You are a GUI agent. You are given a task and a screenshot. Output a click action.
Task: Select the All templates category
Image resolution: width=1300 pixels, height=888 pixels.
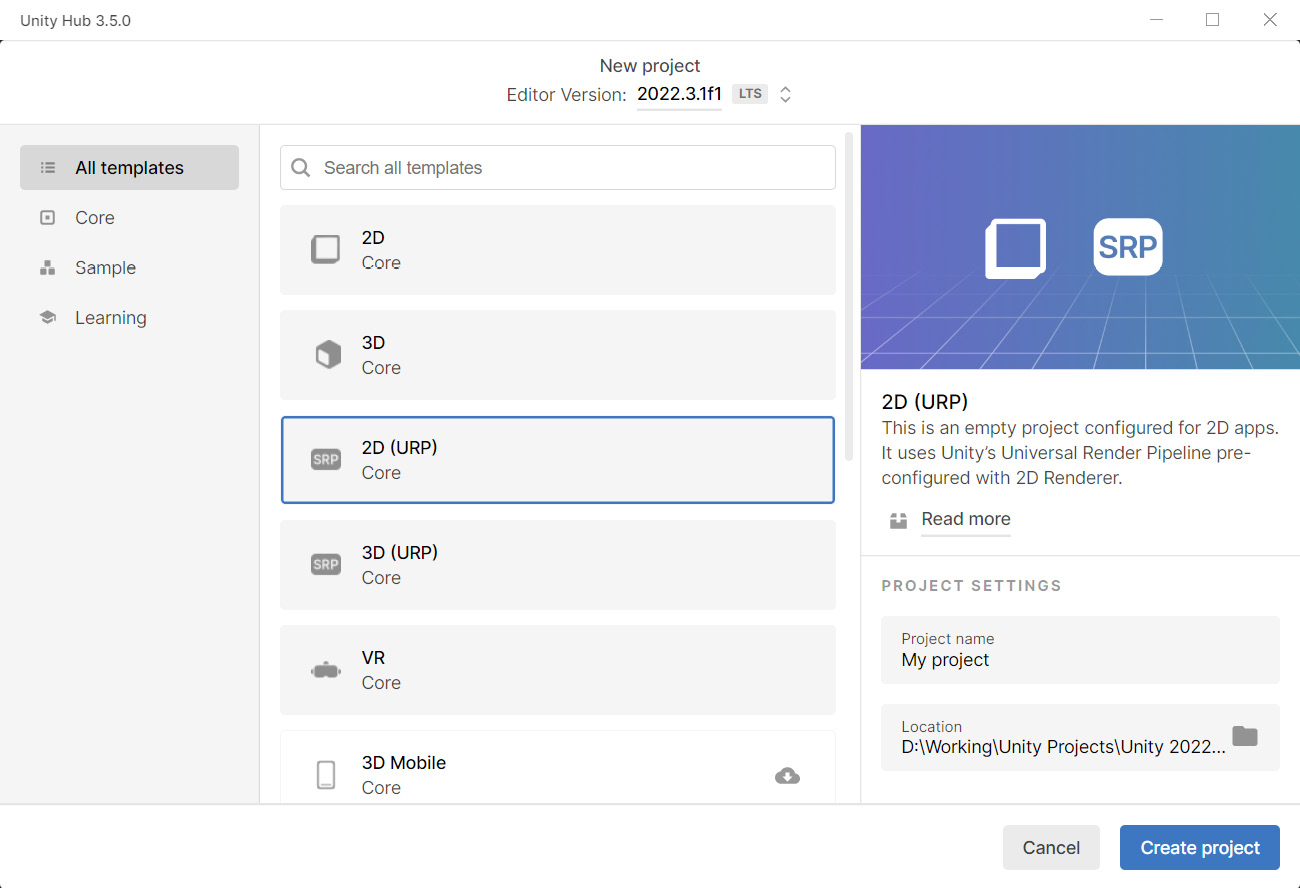click(x=129, y=168)
